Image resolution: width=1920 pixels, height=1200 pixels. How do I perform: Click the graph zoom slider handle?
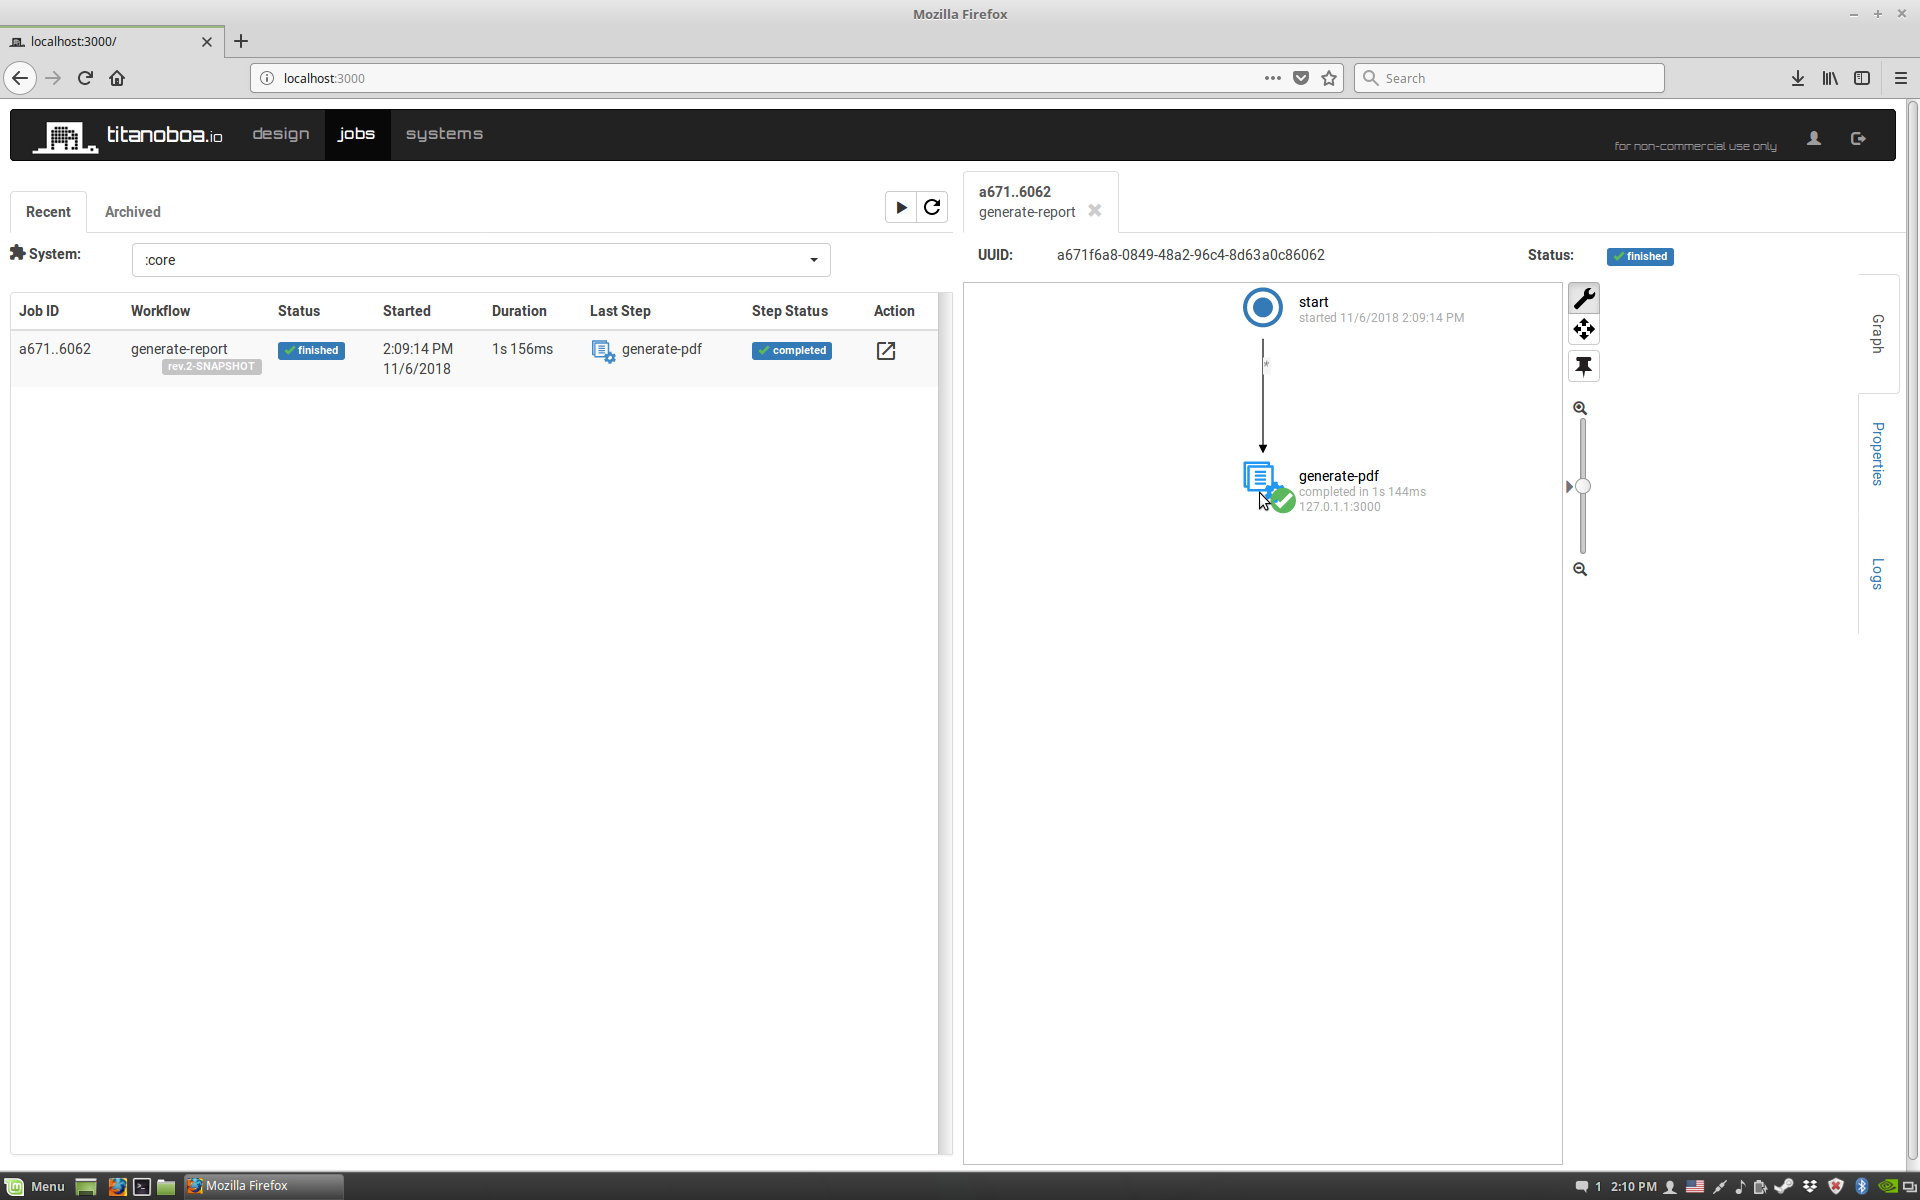[1582, 487]
